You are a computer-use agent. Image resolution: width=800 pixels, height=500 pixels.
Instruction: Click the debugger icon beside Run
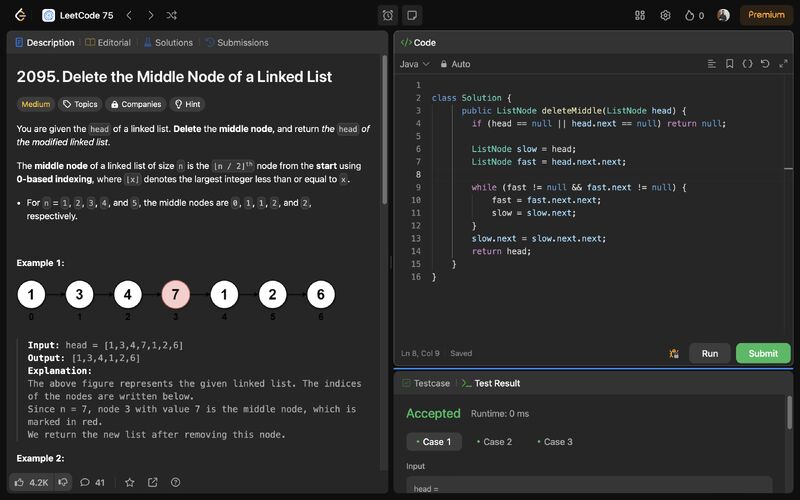pyautogui.click(x=674, y=353)
